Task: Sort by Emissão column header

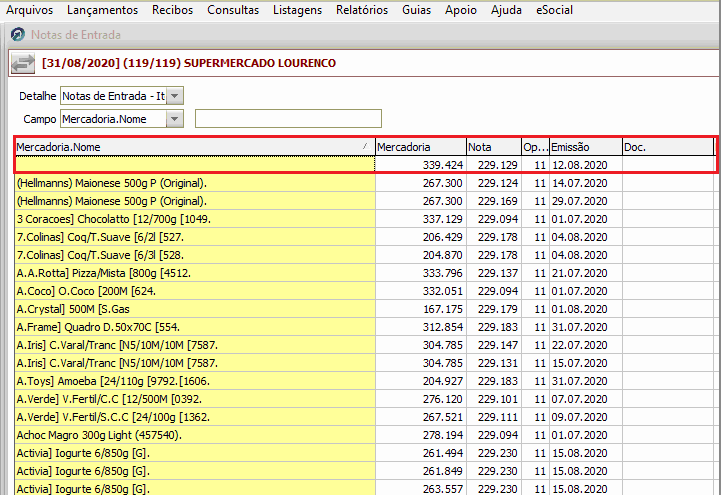Action: pos(586,147)
